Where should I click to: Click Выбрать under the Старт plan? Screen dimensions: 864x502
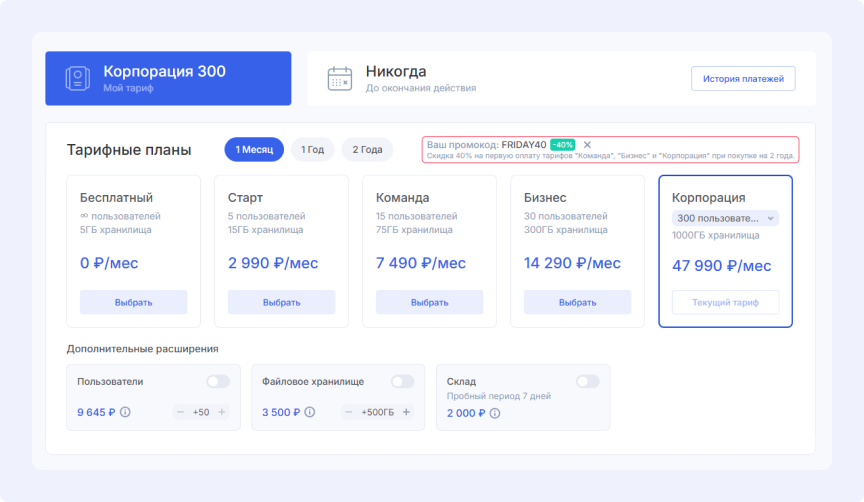tap(281, 302)
